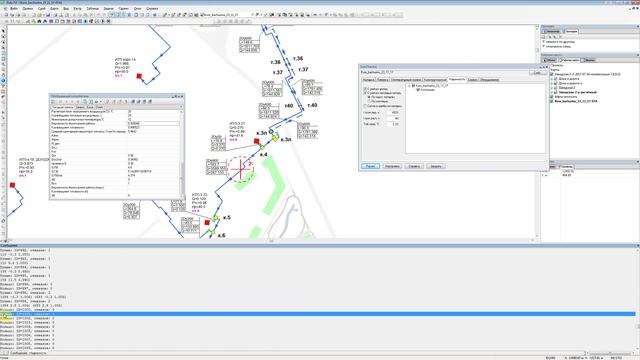
Task: Click yellow node к.6 on map
Action: [213, 232]
